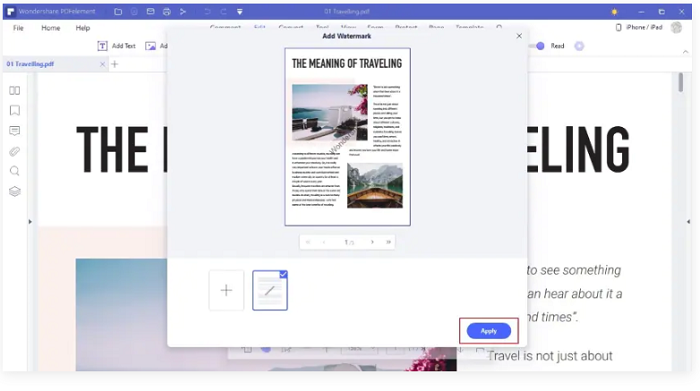Open the search panel magnifier icon
Image resolution: width=700 pixels, height=391 pixels.
[15, 171]
